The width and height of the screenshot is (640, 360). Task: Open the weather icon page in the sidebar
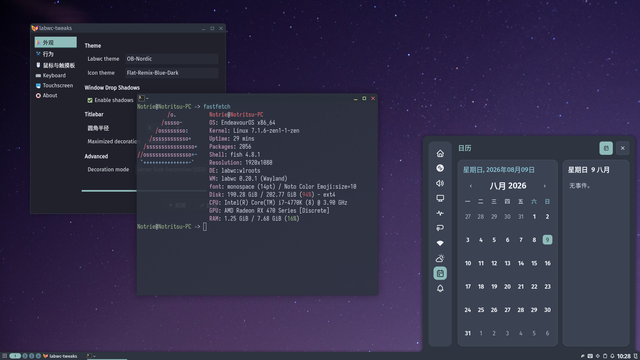pos(440,258)
